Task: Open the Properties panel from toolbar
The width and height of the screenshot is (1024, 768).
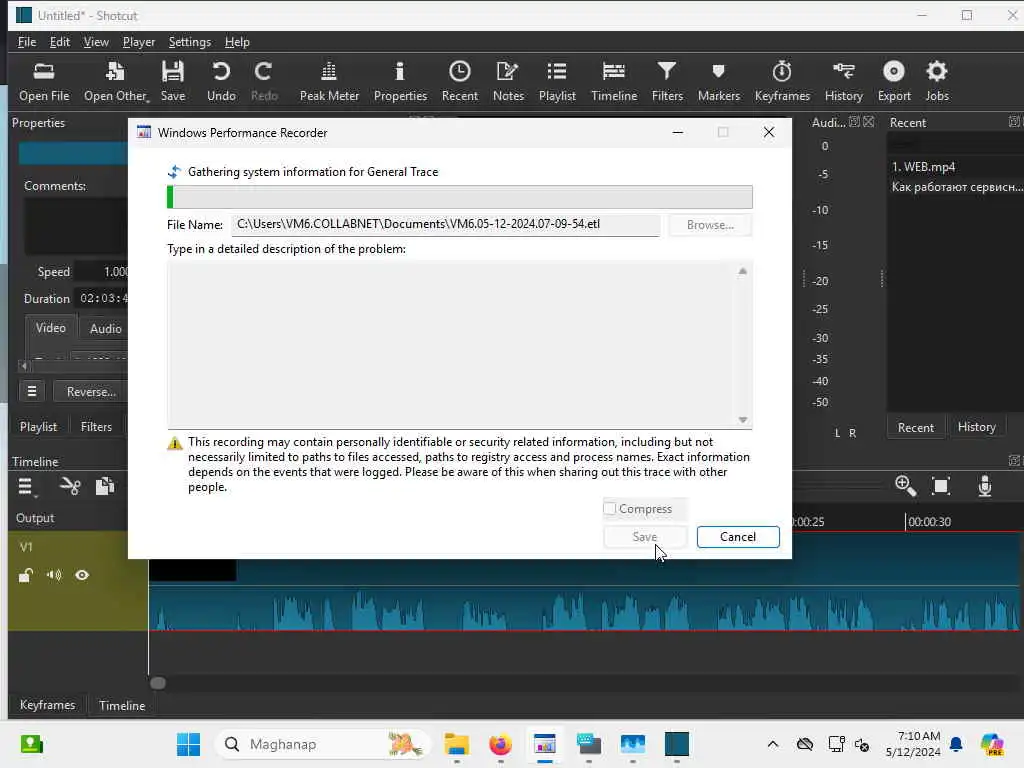Action: point(400,81)
